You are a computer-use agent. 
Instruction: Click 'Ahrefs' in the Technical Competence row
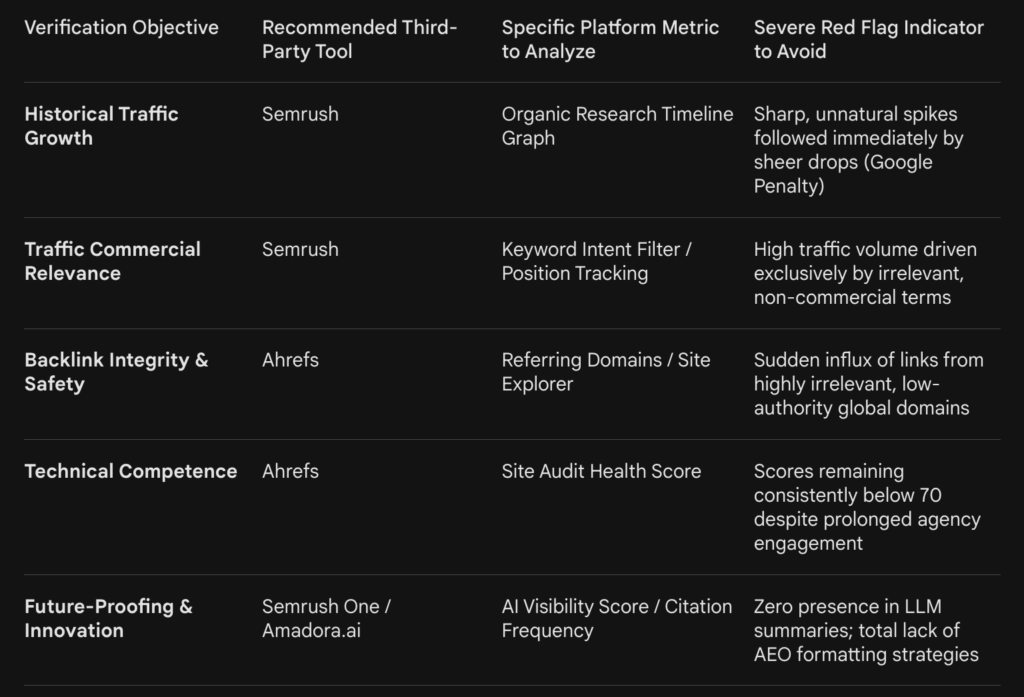coord(290,471)
